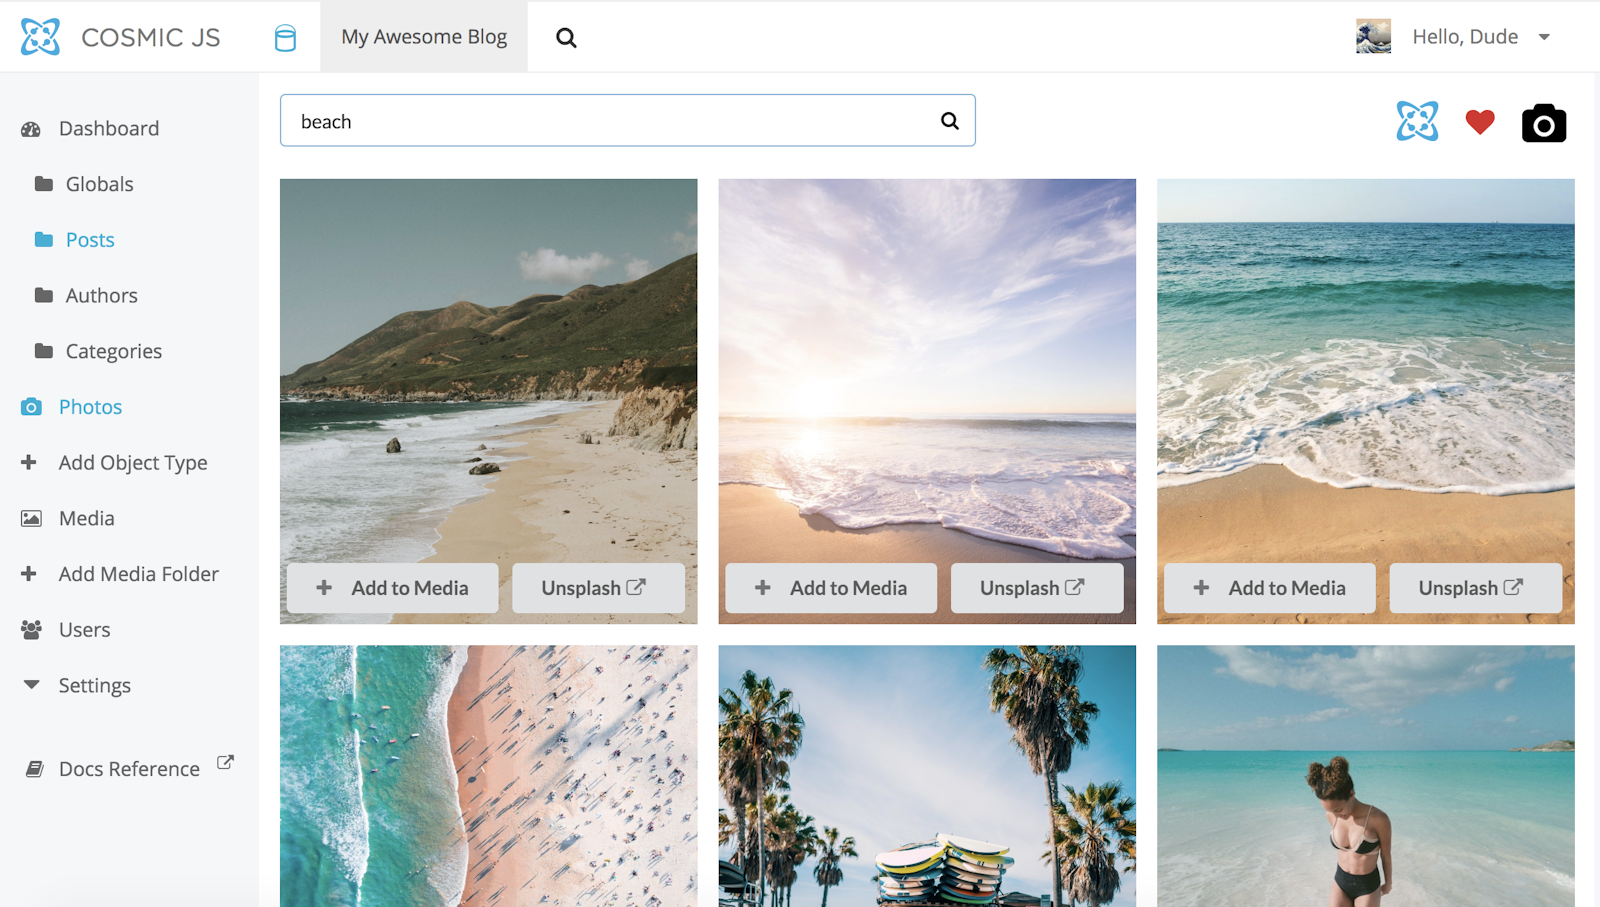Image resolution: width=1600 pixels, height=907 pixels.
Task: Open the Hello, Dude dropdown arrow
Action: coord(1544,37)
